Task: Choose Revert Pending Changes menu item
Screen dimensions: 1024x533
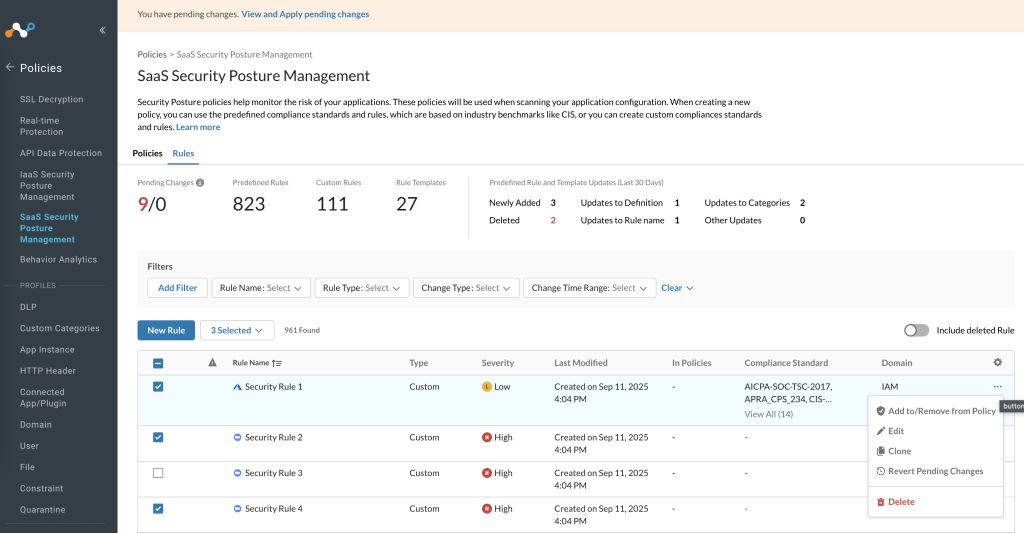Action: click(936, 471)
